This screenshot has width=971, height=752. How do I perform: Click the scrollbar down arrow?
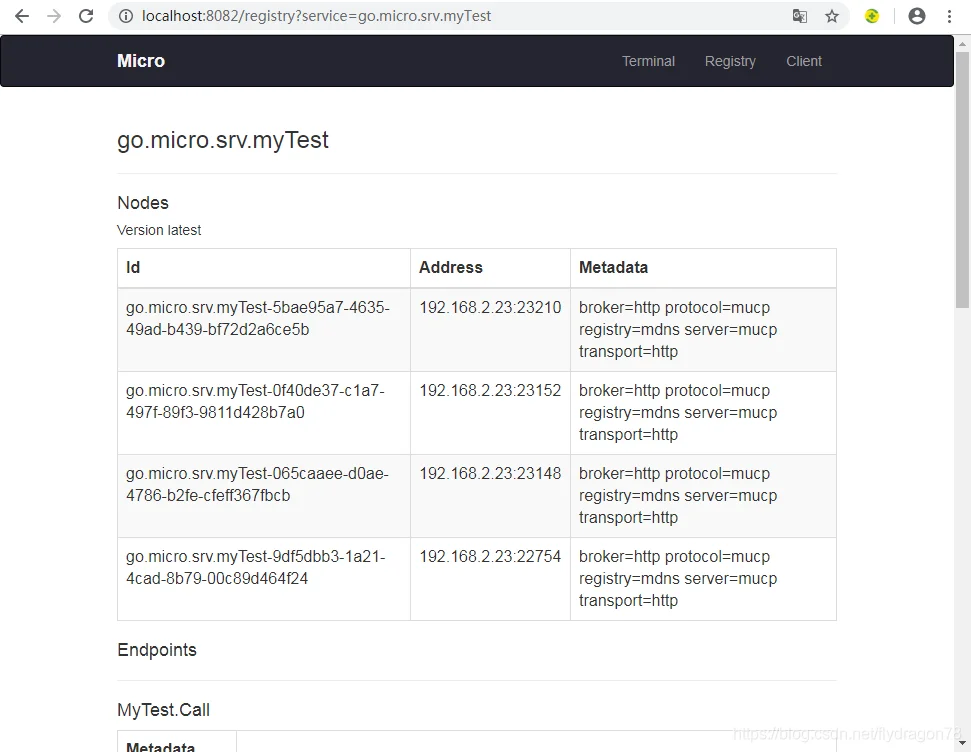point(962,742)
